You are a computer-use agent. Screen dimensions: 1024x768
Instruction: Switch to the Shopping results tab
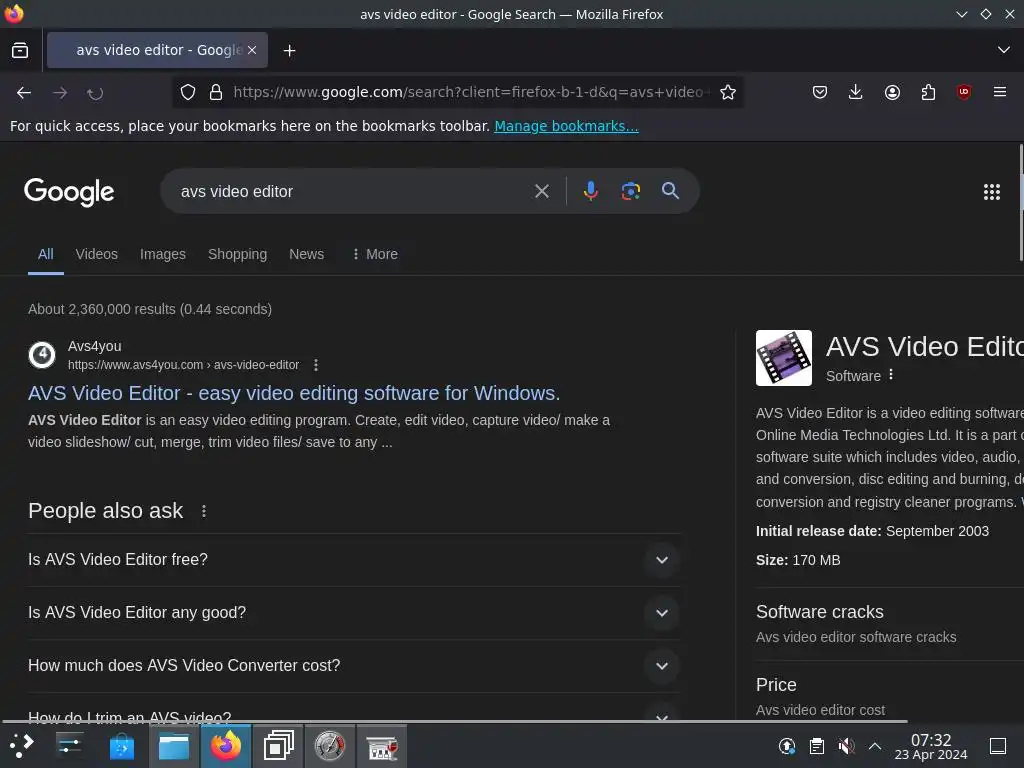click(x=237, y=254)
